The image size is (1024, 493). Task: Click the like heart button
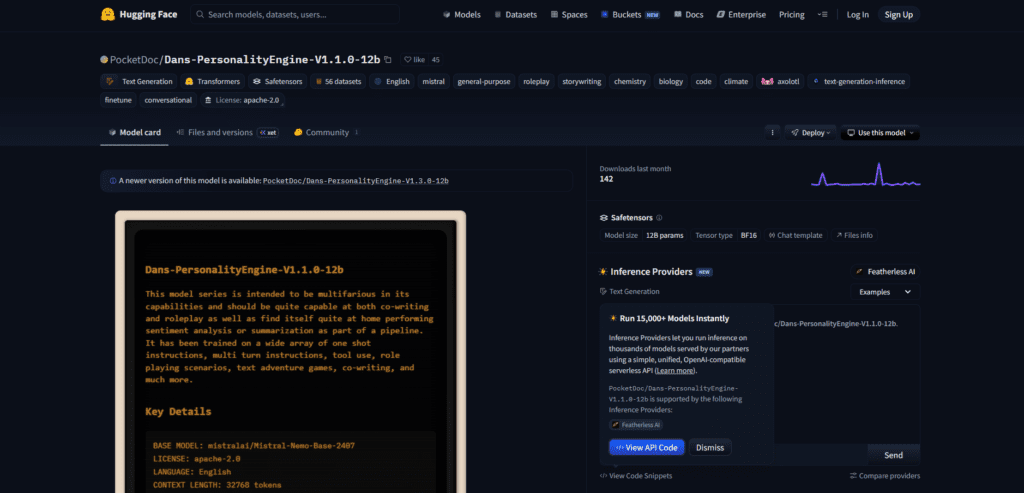coord(414,59)
